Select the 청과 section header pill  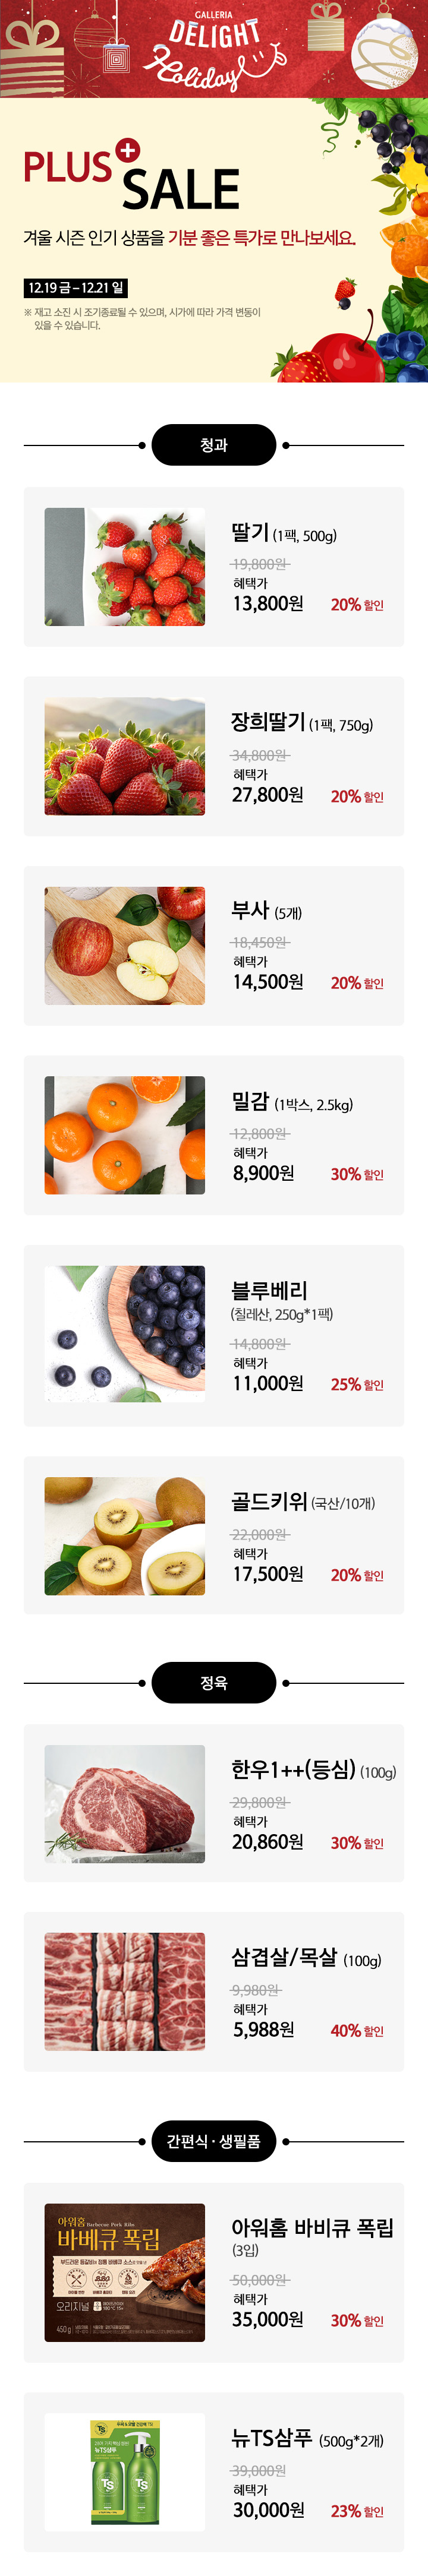pos(213,445)
